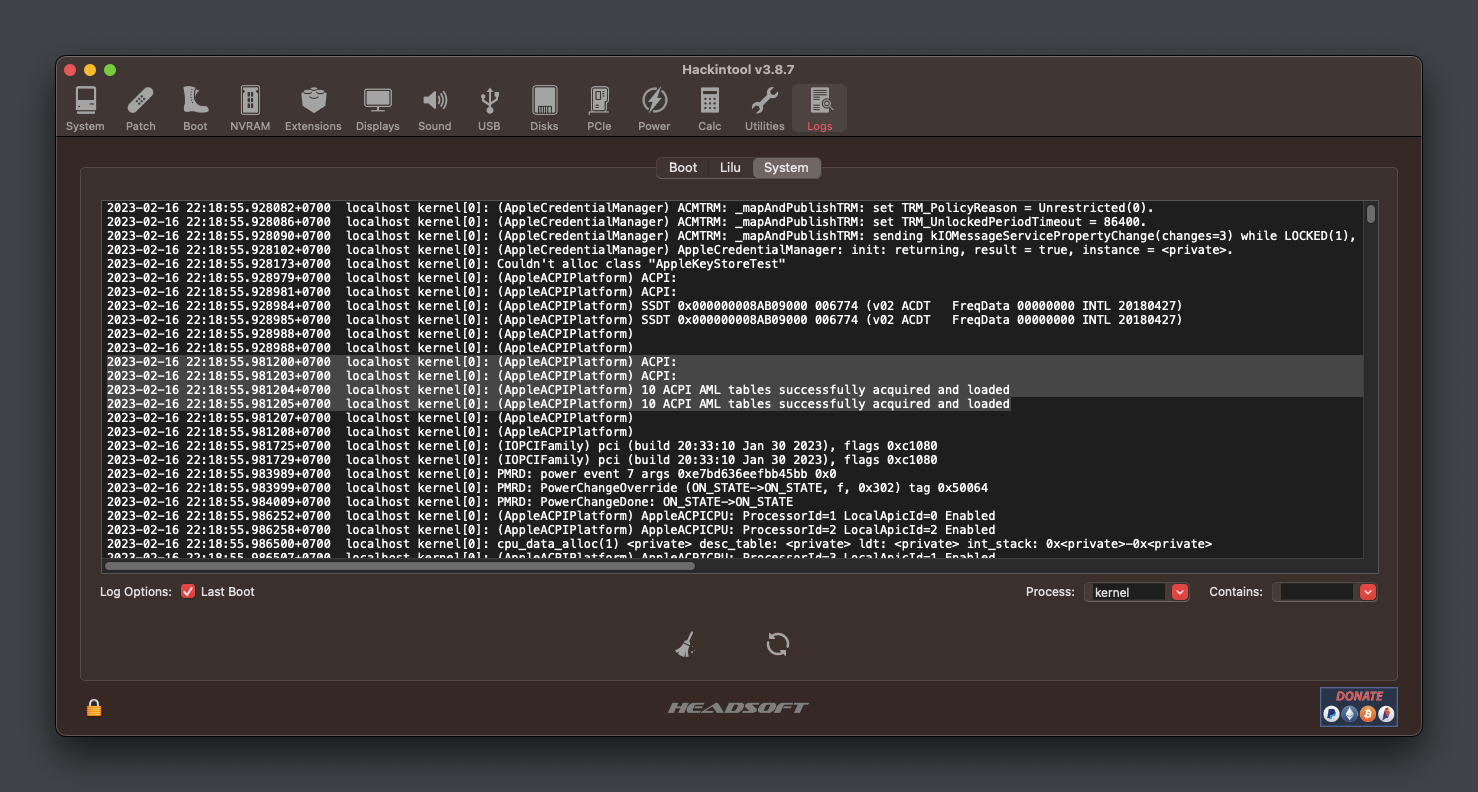The image size is (1478, 792).
Task: Open the Calc toolbar section
Action: pos(710,109)
